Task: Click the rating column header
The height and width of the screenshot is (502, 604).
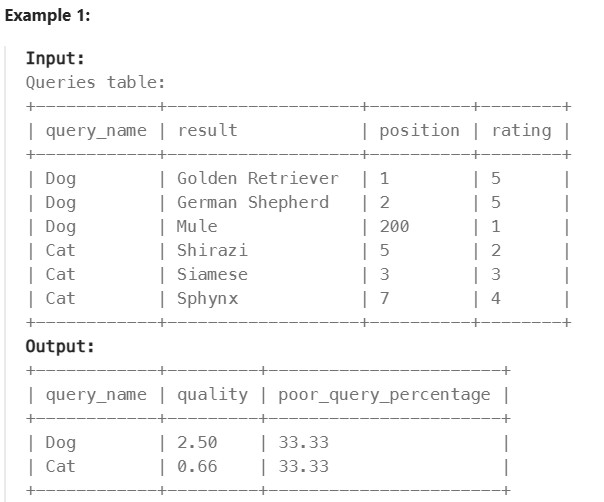Action: pyautogui.click(x=521, y=130)
